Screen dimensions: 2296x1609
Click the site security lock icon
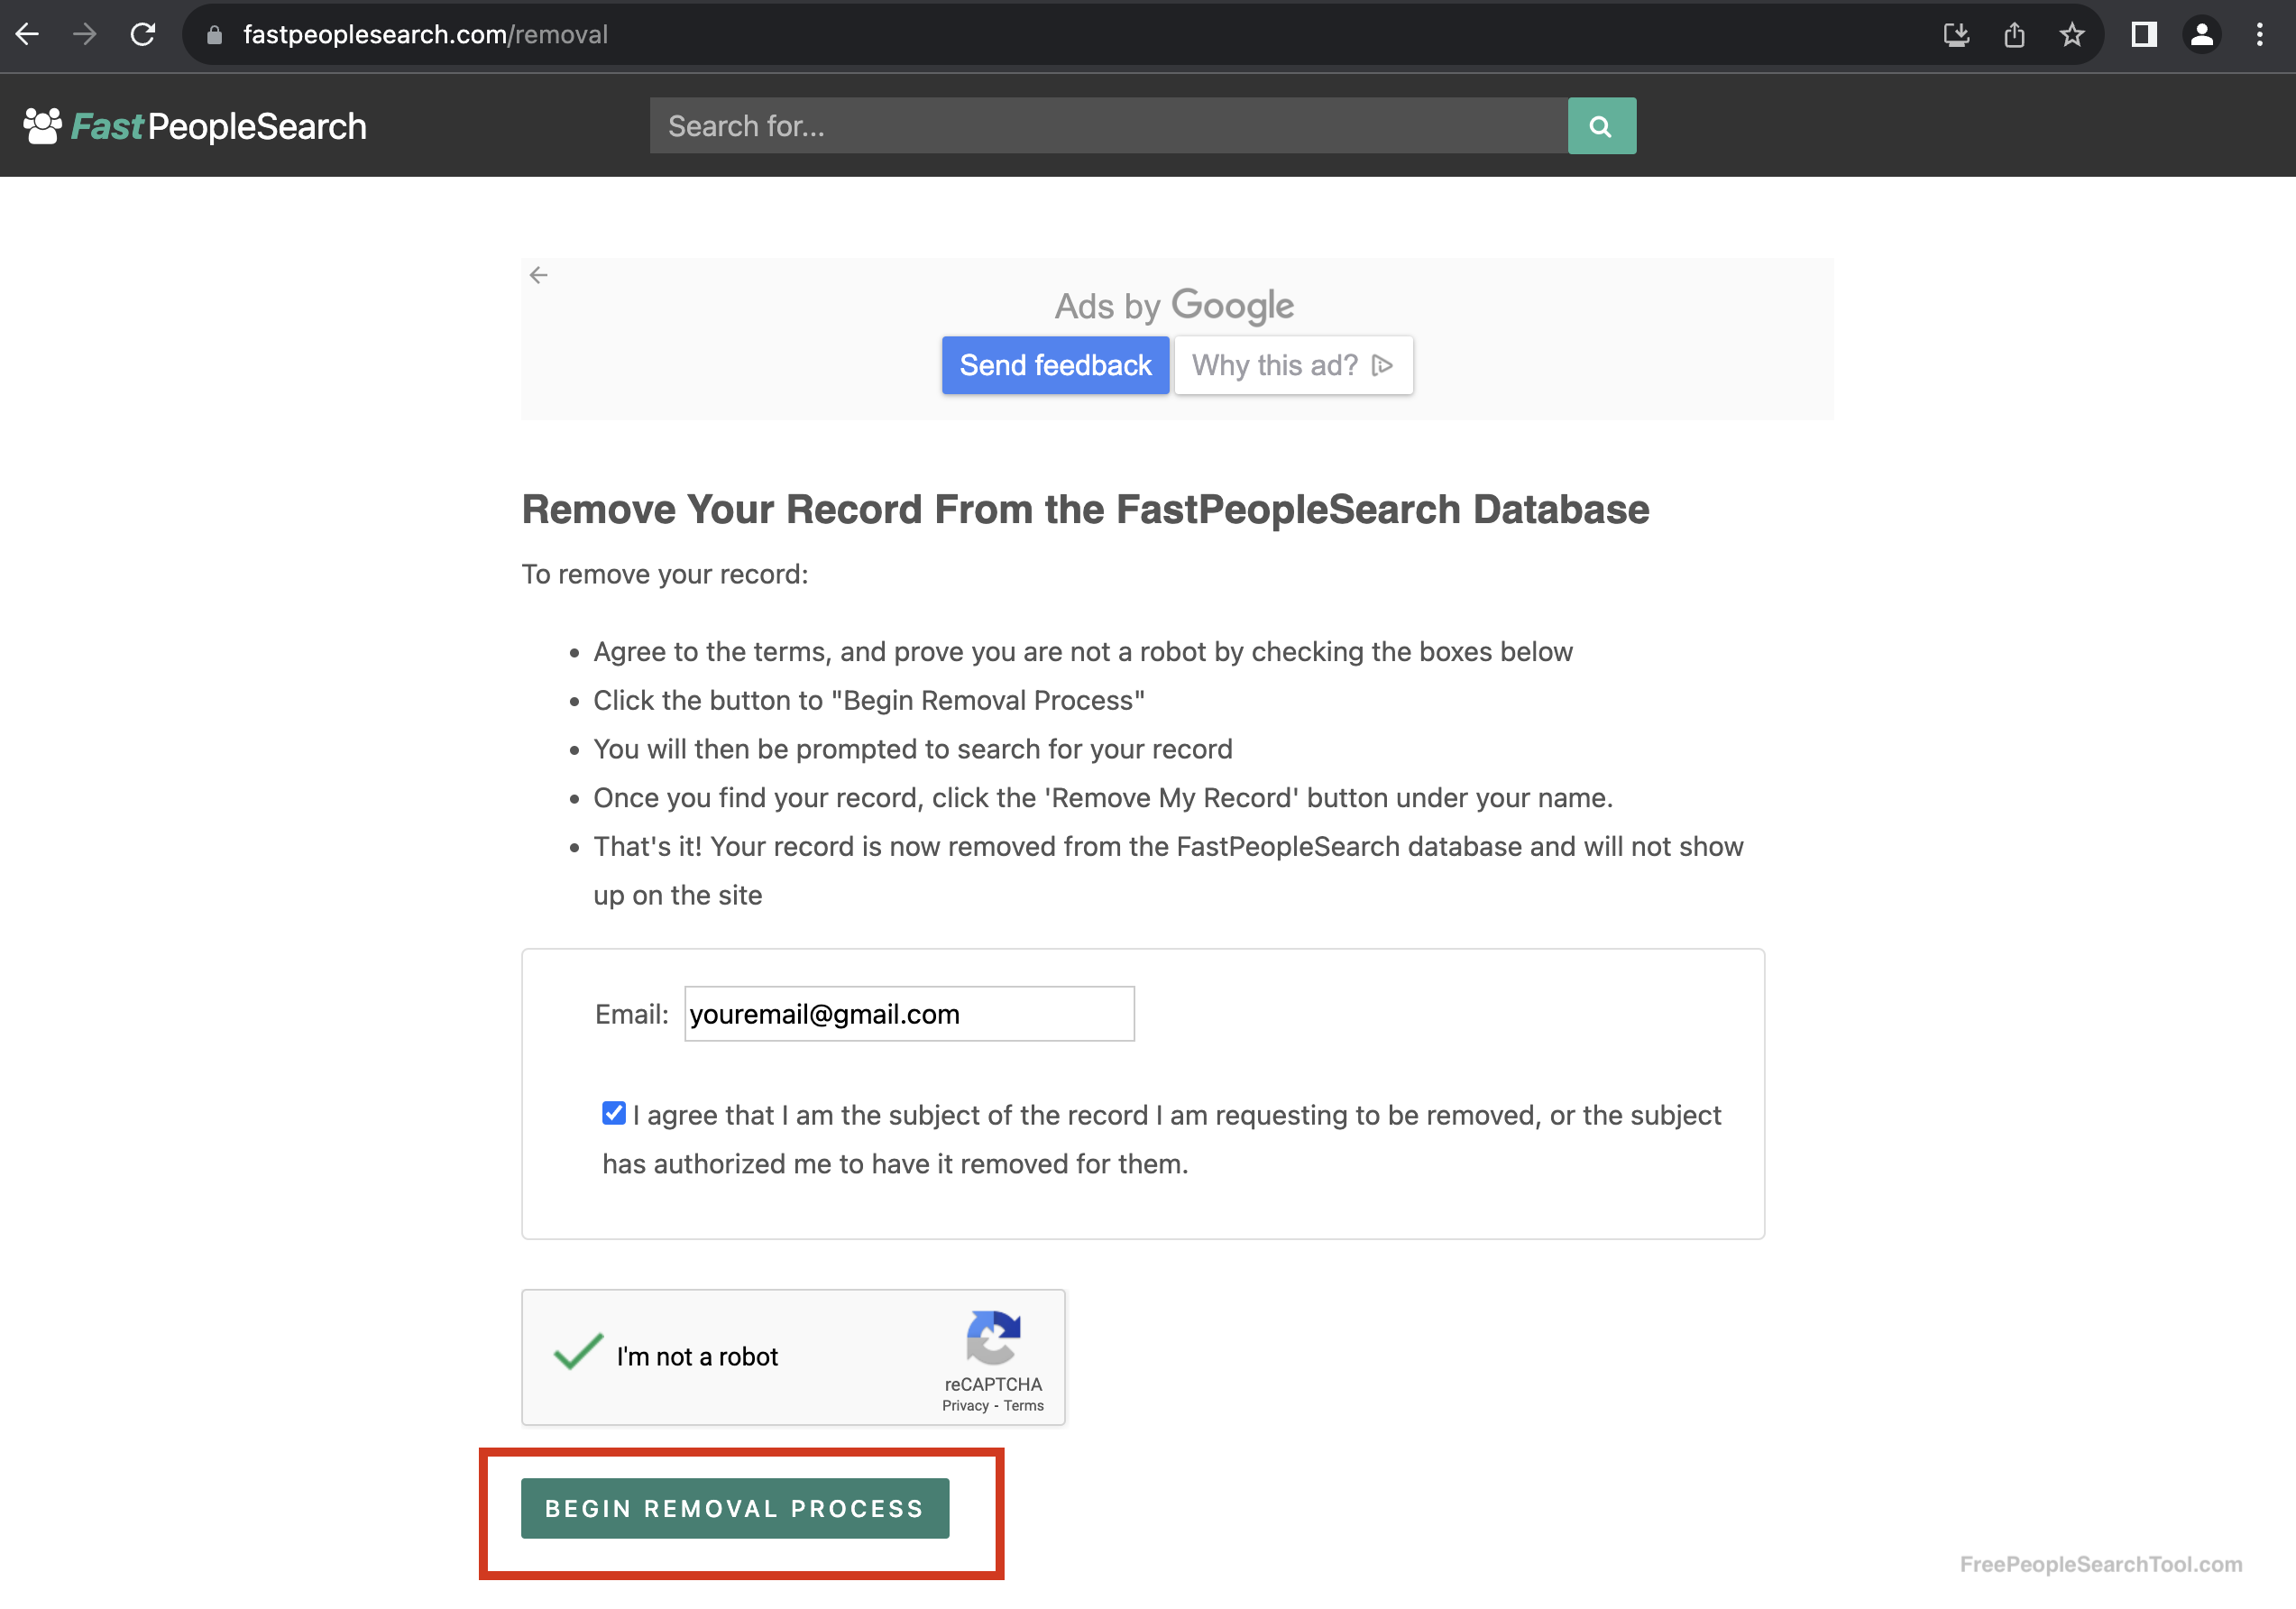tap(214, 34)
